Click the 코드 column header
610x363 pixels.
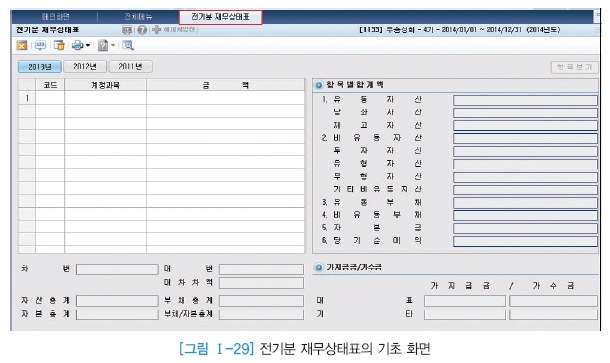[50, 85]
